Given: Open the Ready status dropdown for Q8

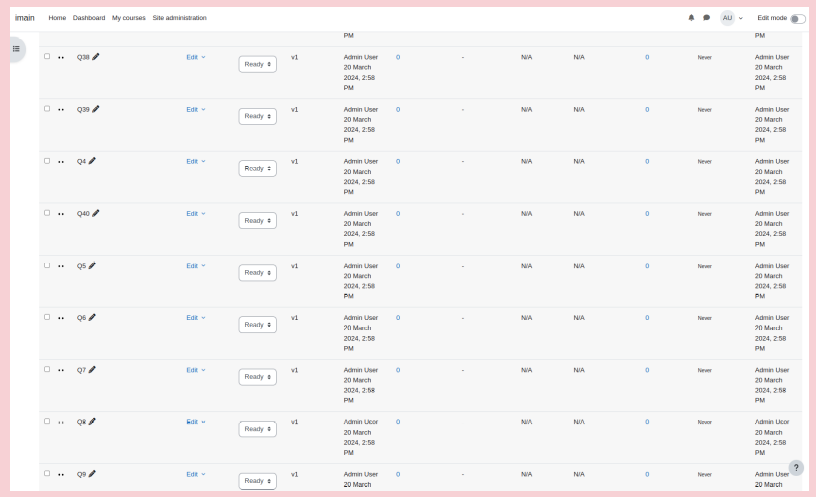Looking at the screenshot, I should 258,429.
